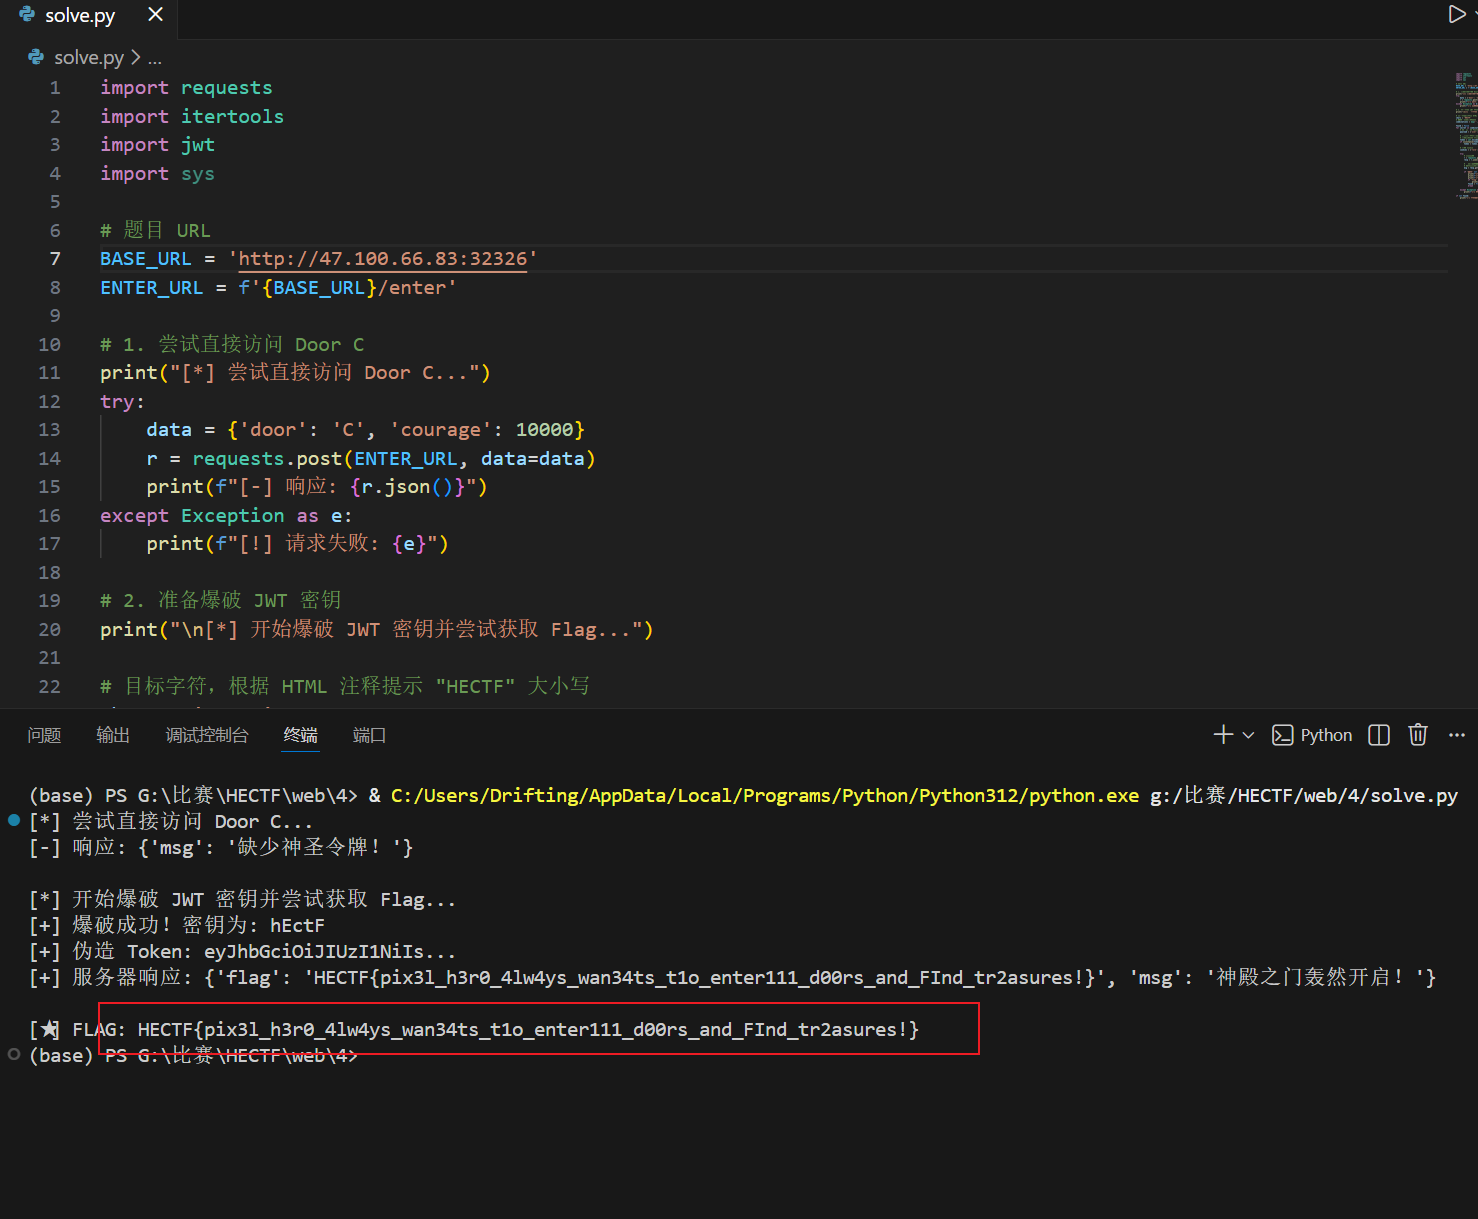Select the Python terminal entry labeled Python
1478x1219 pixels.
[x=1325, y=734]
